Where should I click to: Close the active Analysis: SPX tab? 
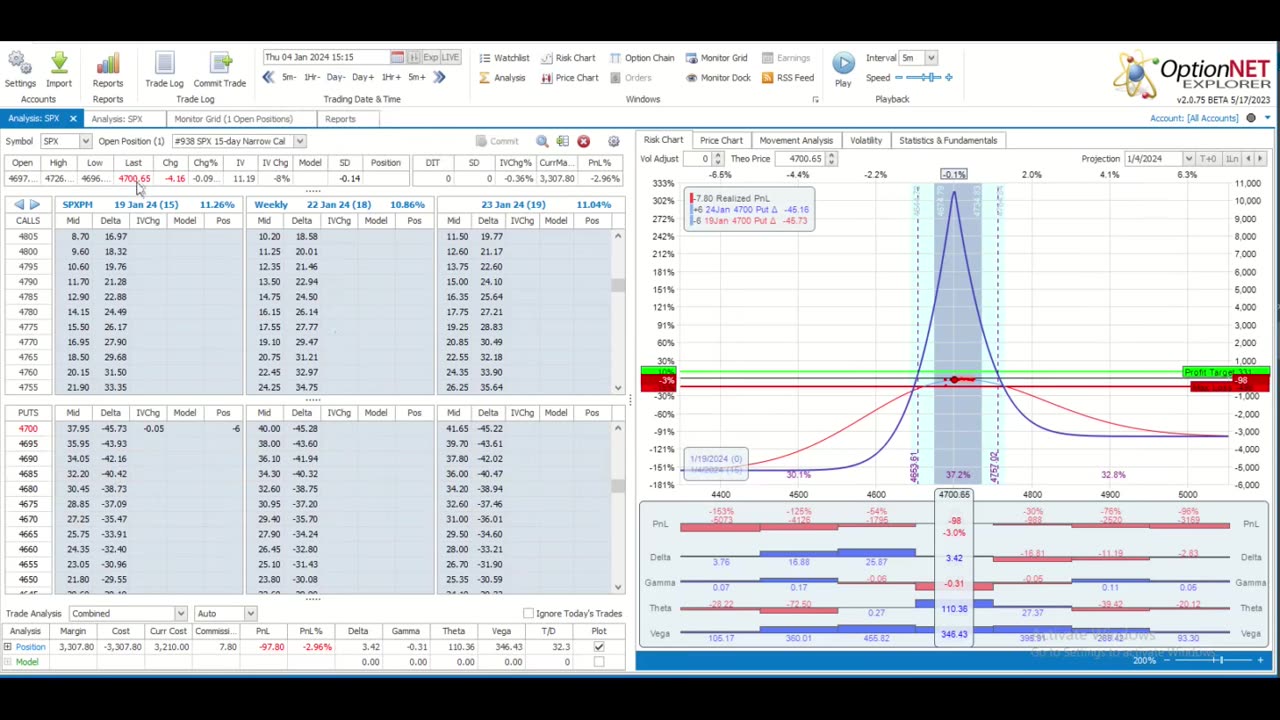[72, 119]
